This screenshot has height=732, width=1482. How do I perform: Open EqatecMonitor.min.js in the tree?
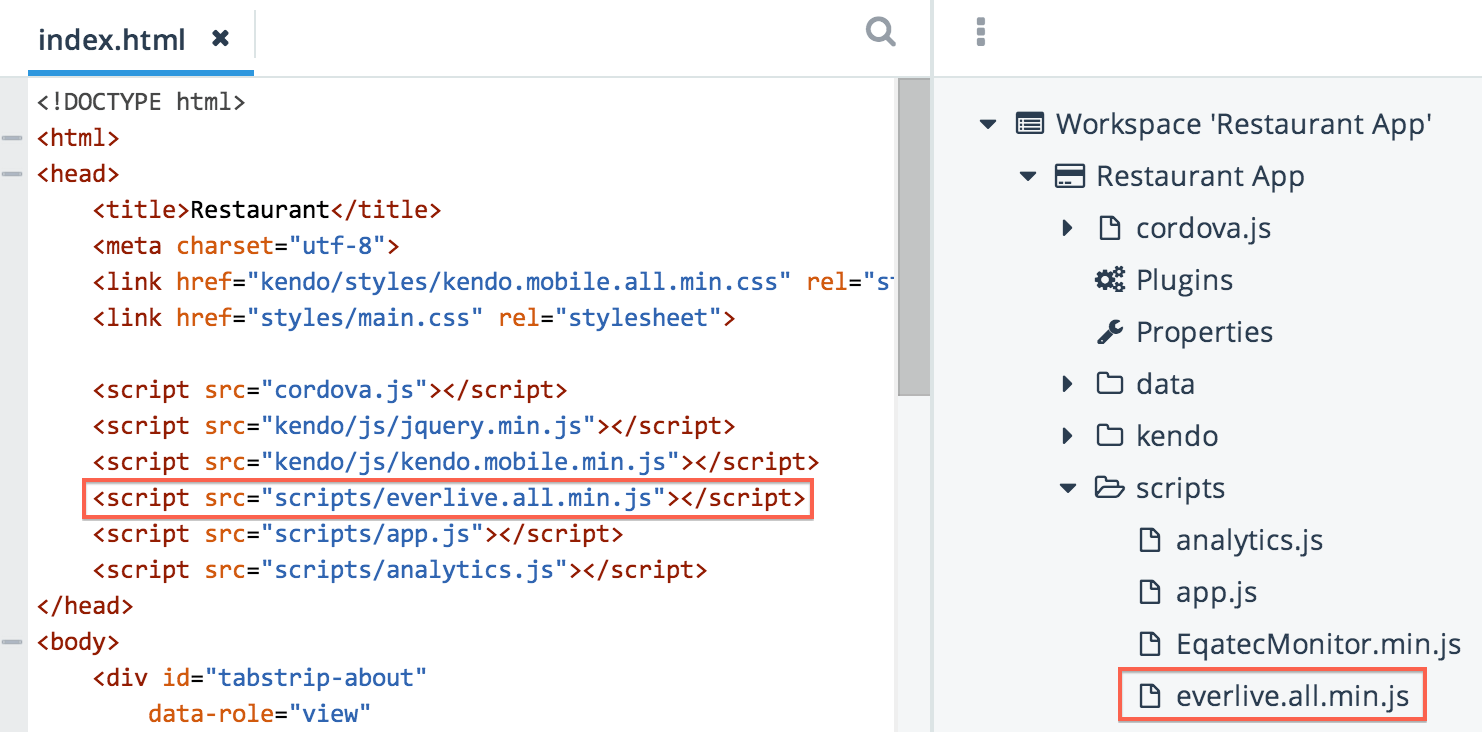pos(1319,644)
